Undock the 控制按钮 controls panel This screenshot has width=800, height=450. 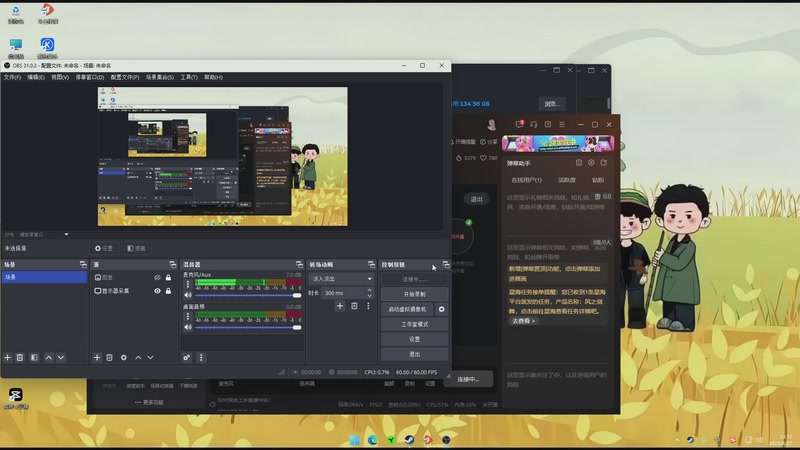click(x=446, y=264)
